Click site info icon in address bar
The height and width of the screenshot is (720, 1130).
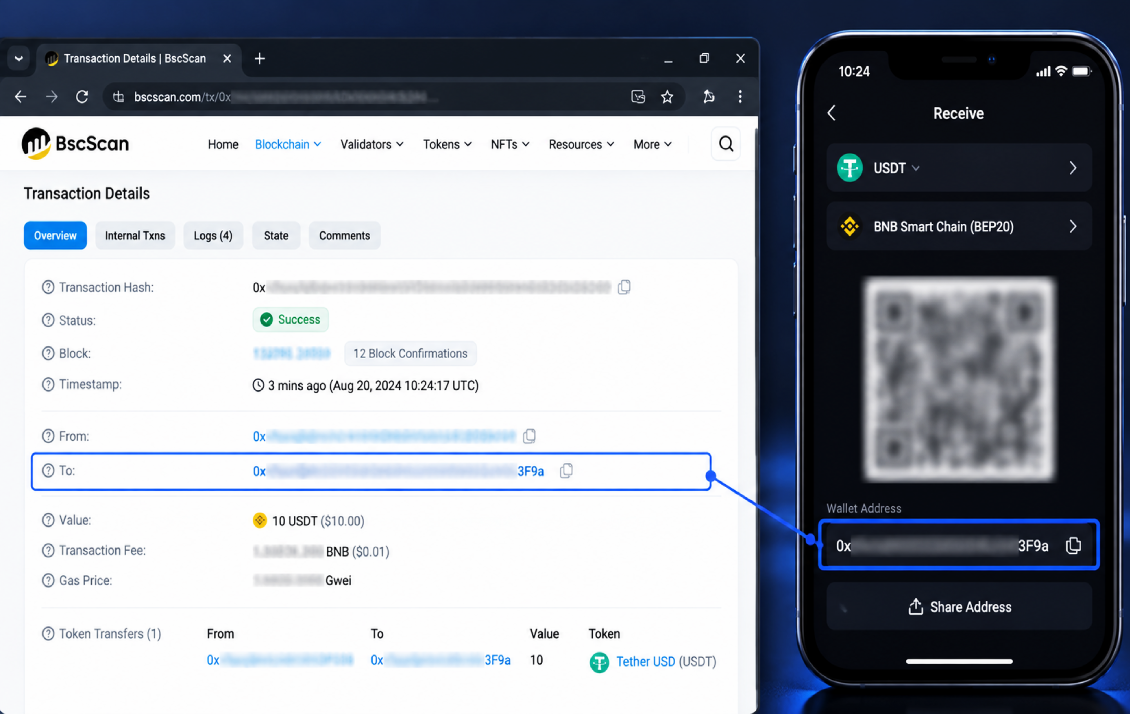tap(119, 97)
